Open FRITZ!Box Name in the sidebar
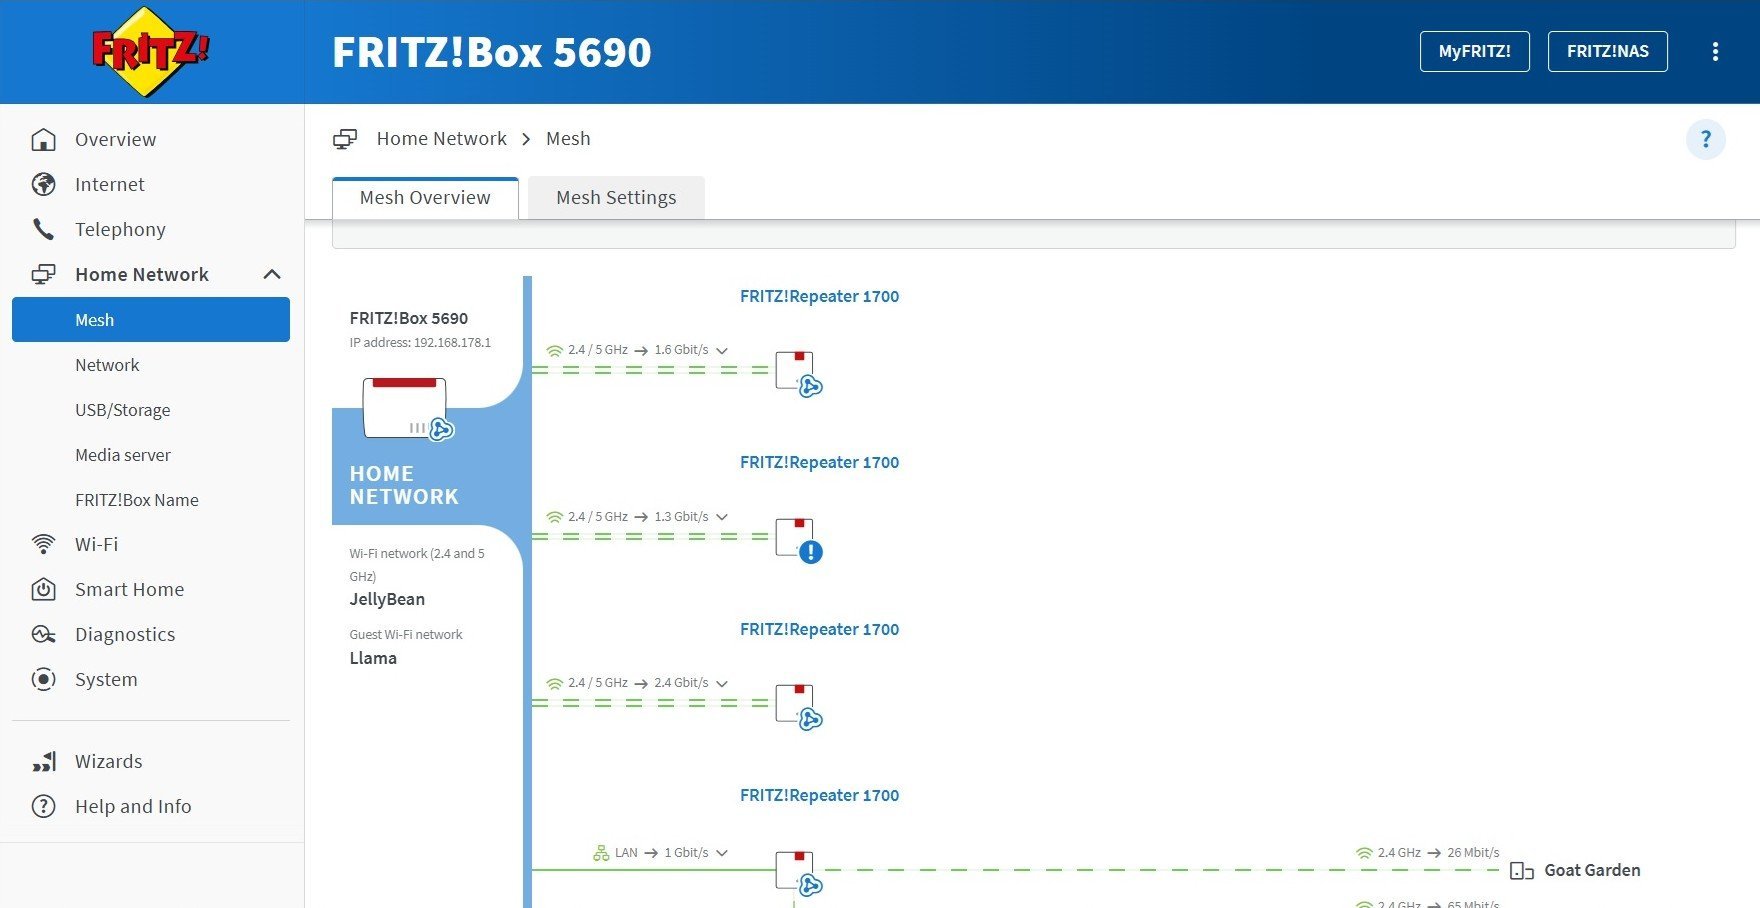Viewport: 1760px width, 908px height. [x=137, y=500]
